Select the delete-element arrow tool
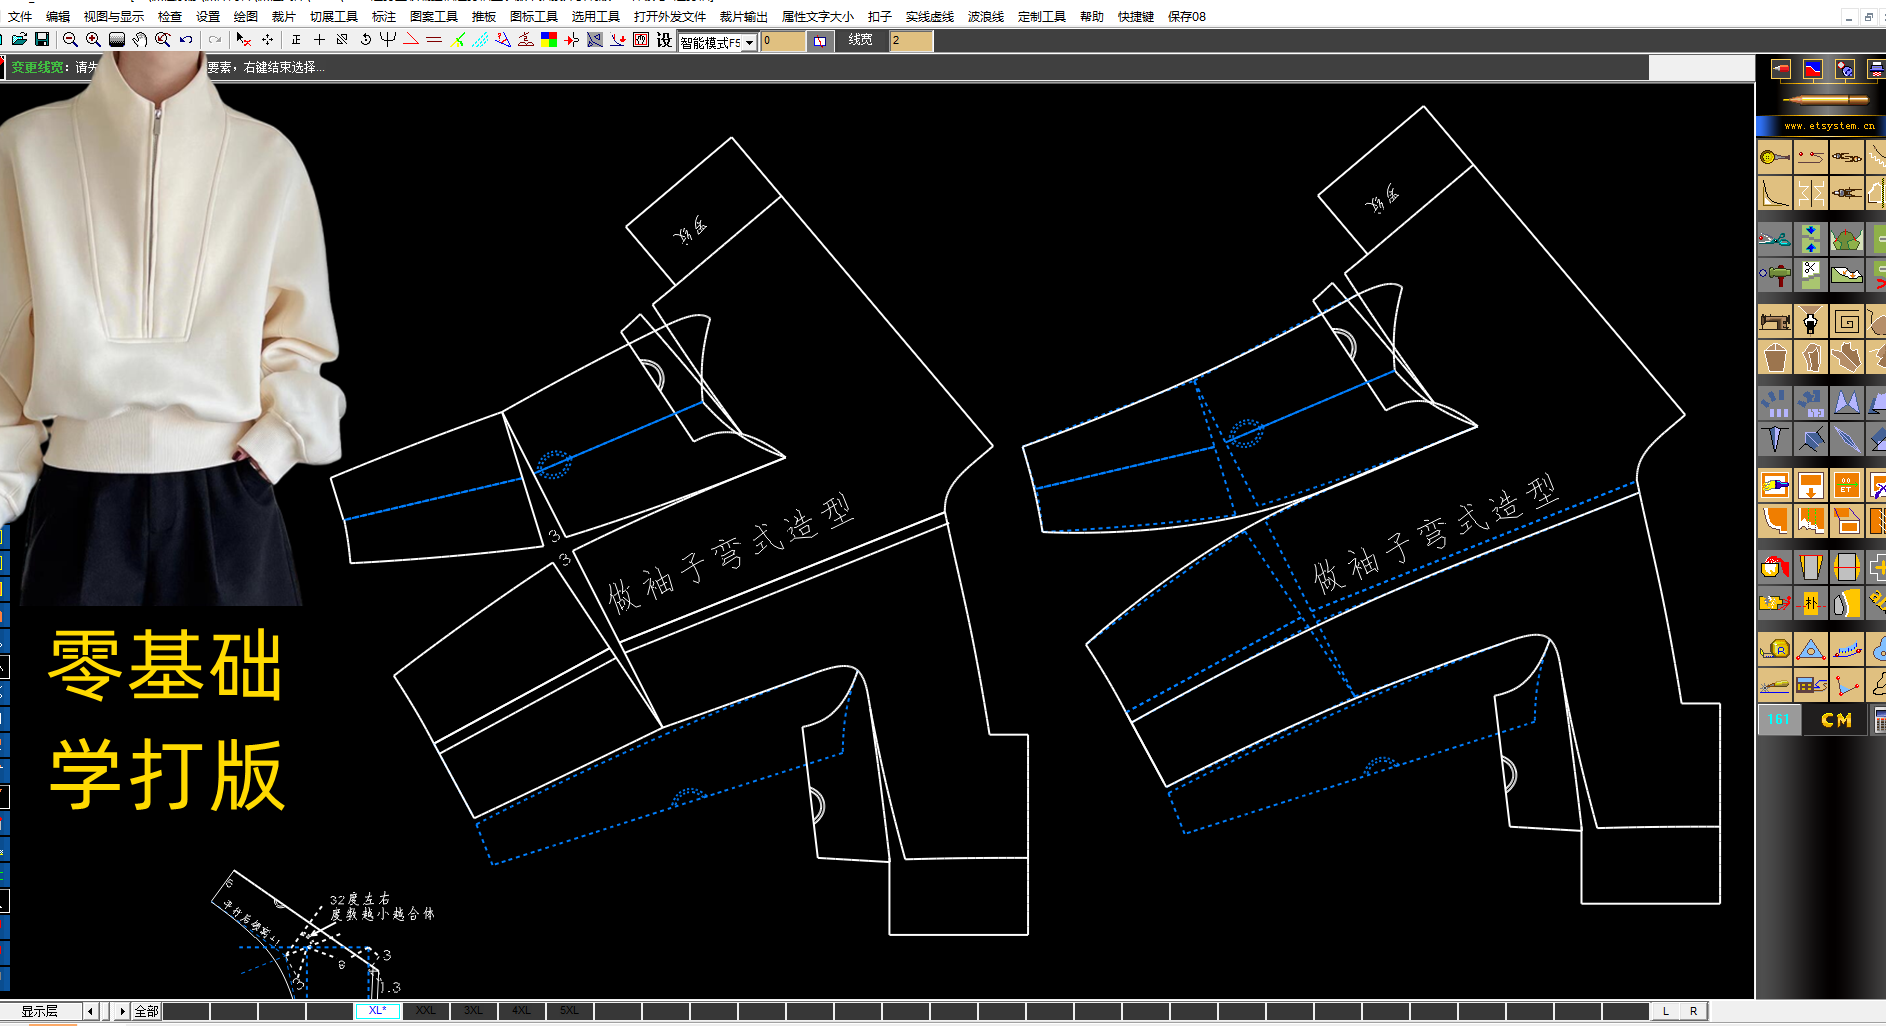The image size is (1886, 1026). point(243,40)
